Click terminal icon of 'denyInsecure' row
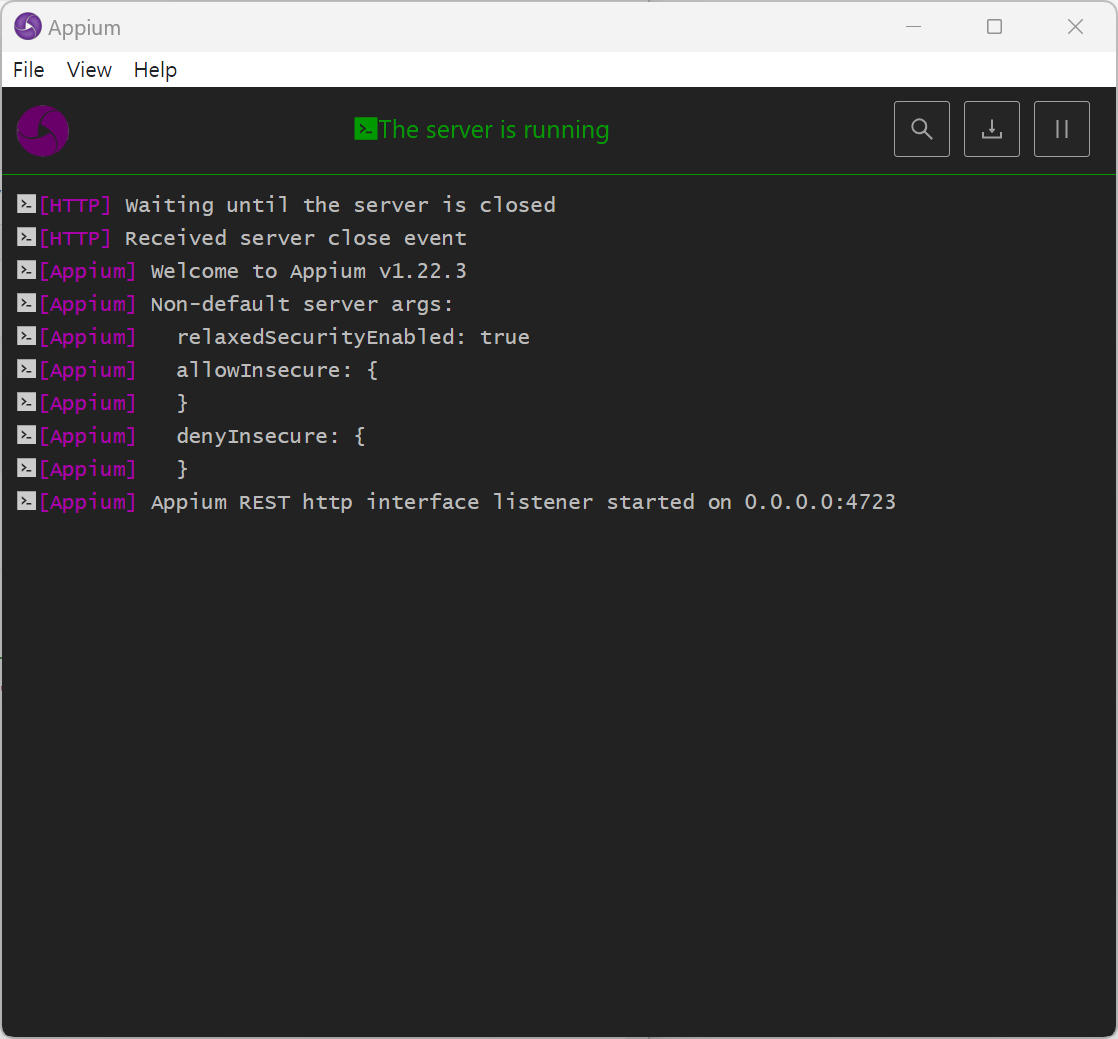 tap(26, 435)
